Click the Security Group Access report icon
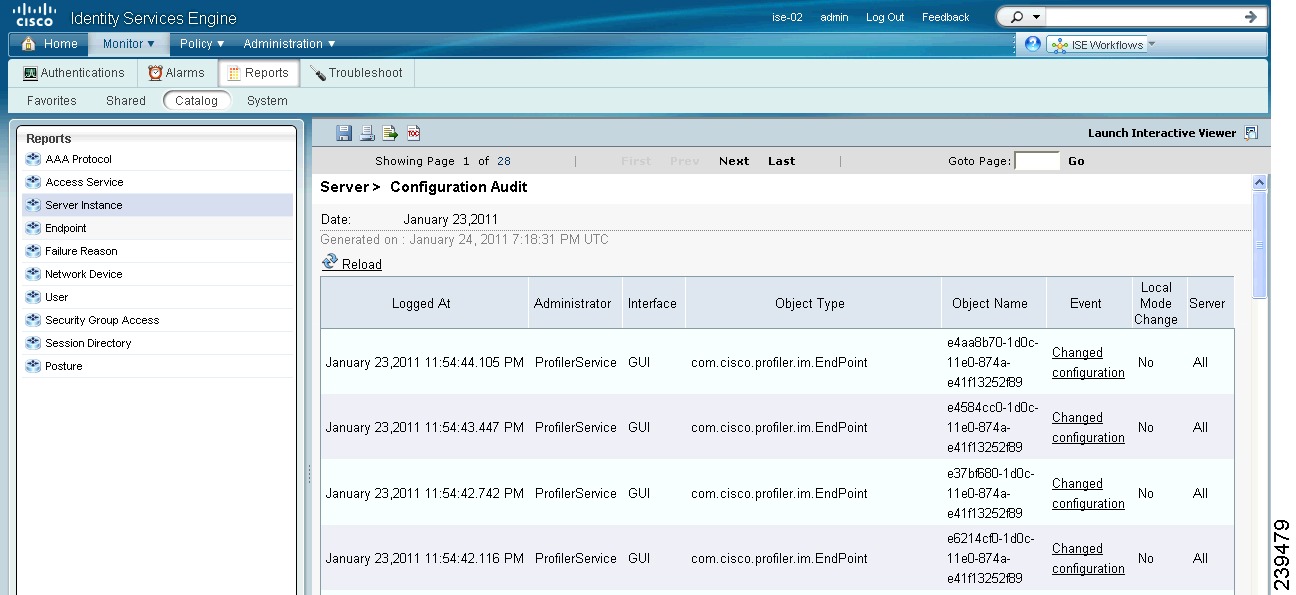 tap(33, 320)
